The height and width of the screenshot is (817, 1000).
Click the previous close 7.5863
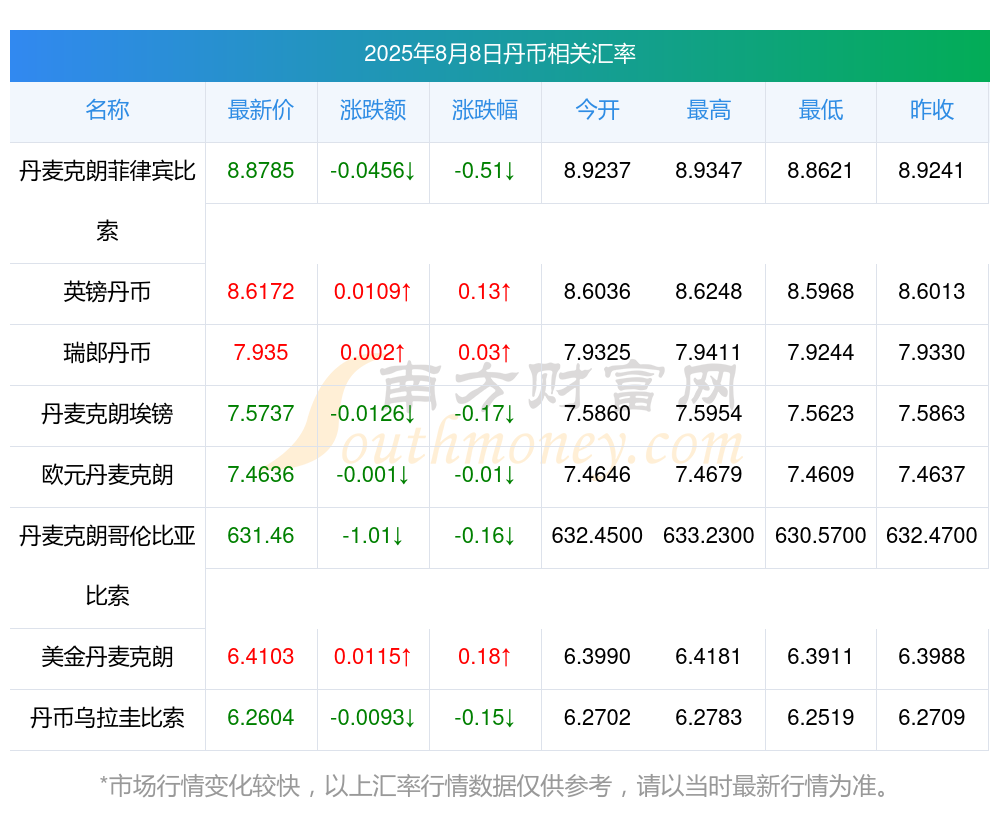(x=932, y=414)
